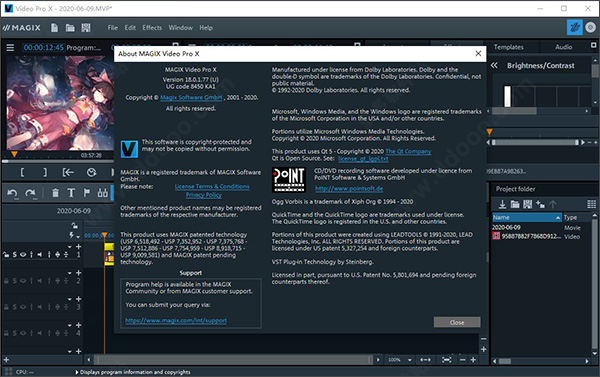This screenshot has width=600, height=377.
Task: Fit timeline view with optimize zoom icon
Action: pos(447,360)
